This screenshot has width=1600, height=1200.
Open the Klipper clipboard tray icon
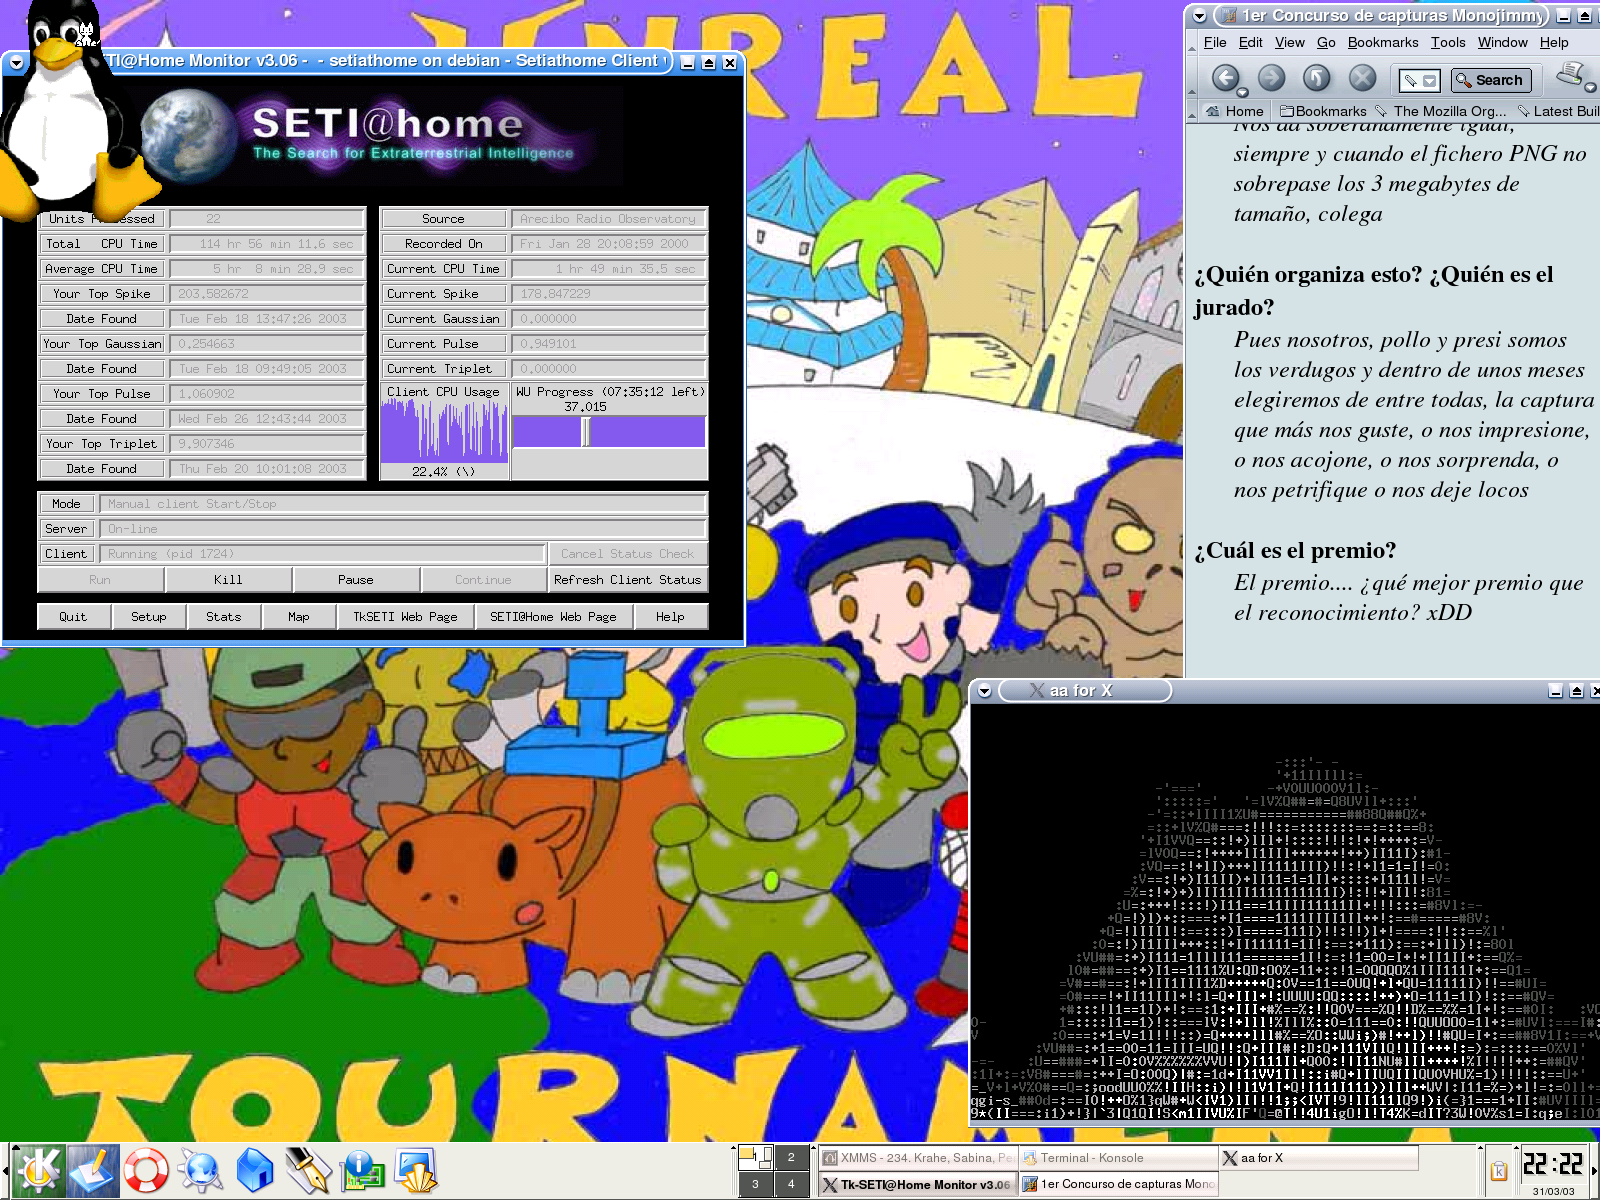[1499, 1171]
